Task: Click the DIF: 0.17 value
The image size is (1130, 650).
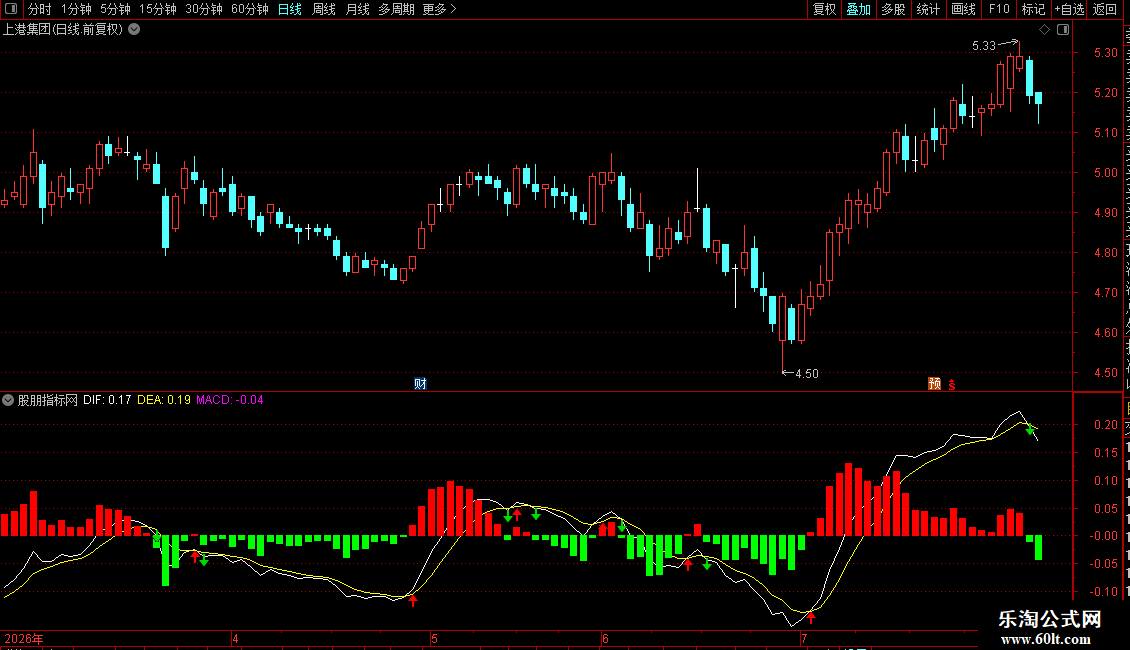Action: [x=107, y=400]
